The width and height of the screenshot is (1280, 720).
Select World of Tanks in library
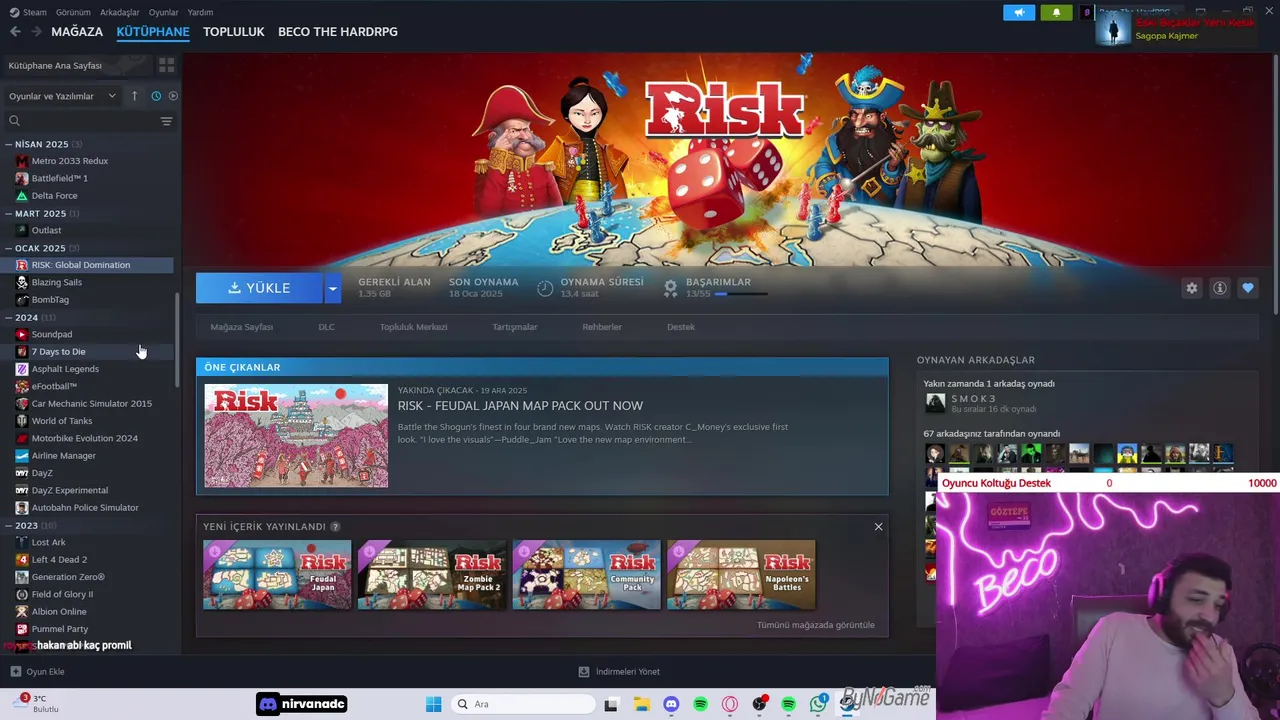(x=61, y=421)
